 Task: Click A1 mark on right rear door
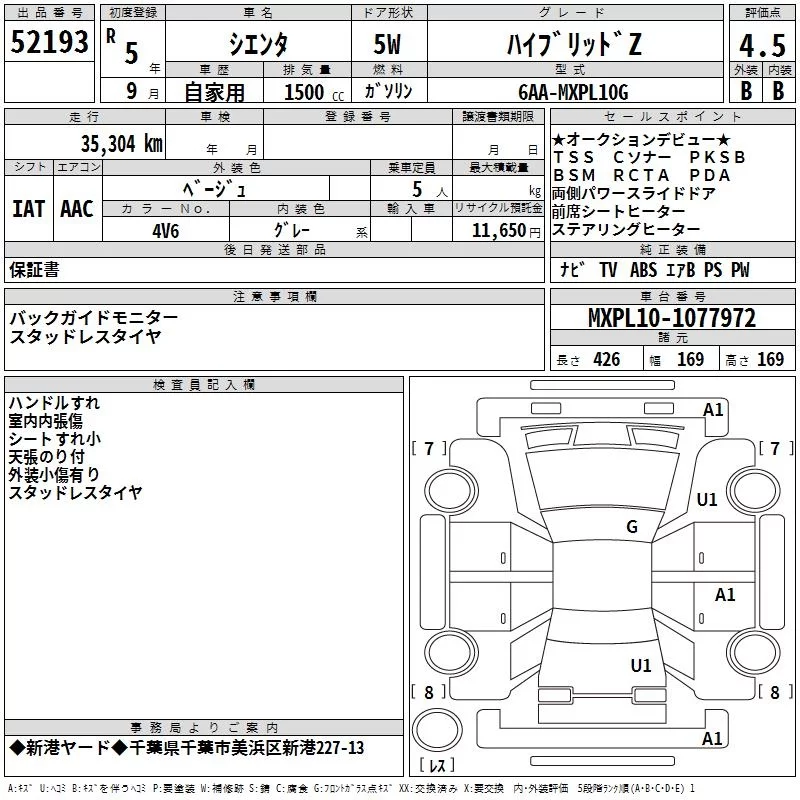click(x=724, y=594)
